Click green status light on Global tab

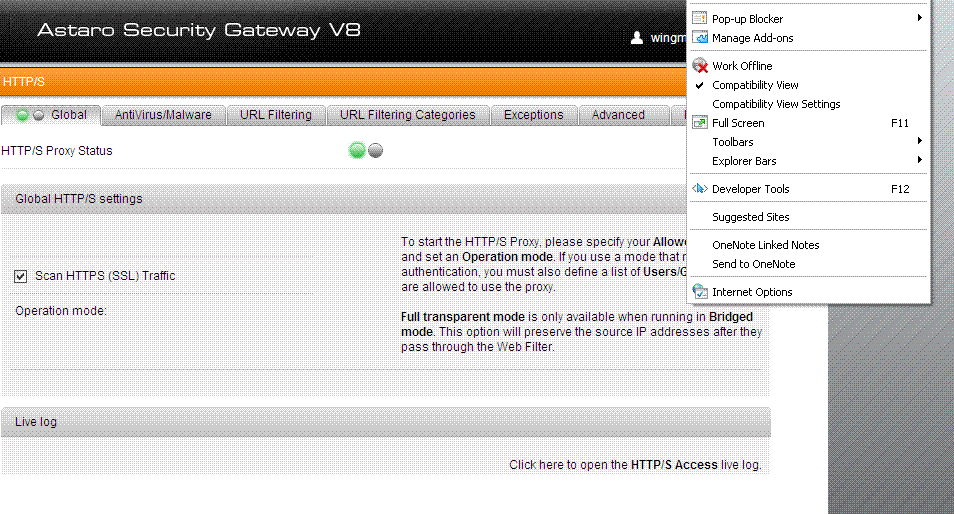pyautogui.click(x=23, y=115)
